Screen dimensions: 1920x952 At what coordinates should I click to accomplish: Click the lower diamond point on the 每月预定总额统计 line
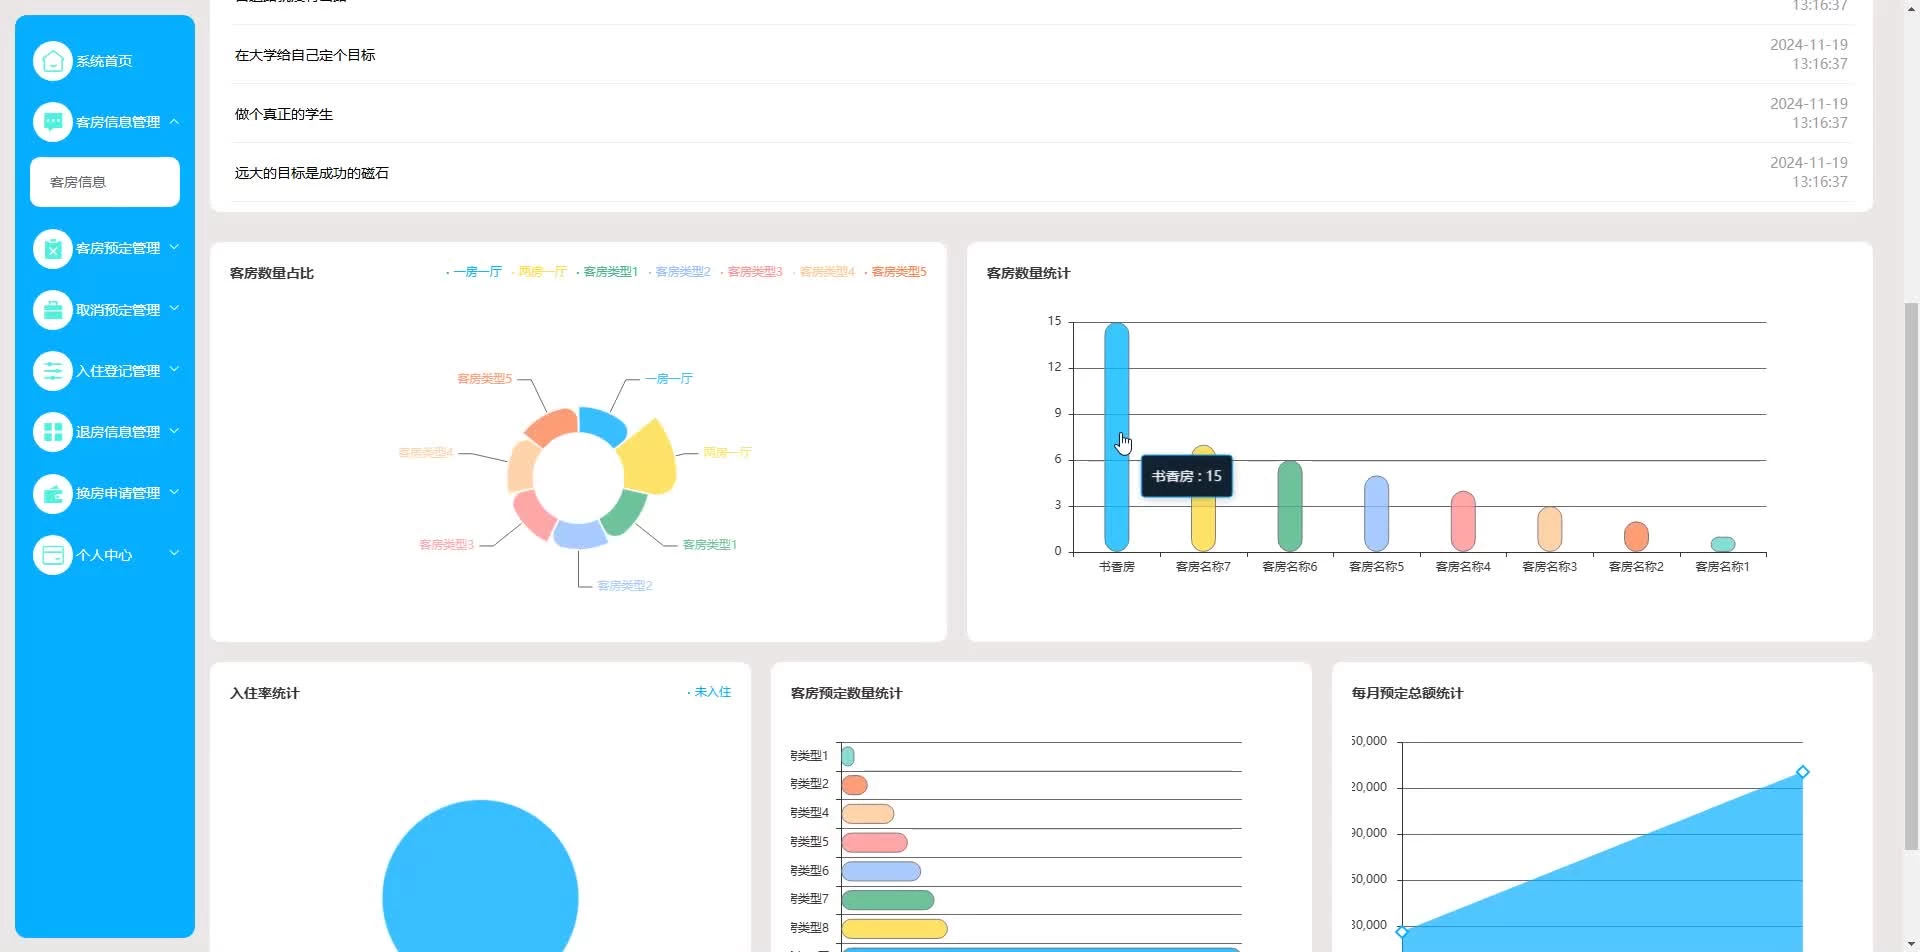(x=1402, y=932)
